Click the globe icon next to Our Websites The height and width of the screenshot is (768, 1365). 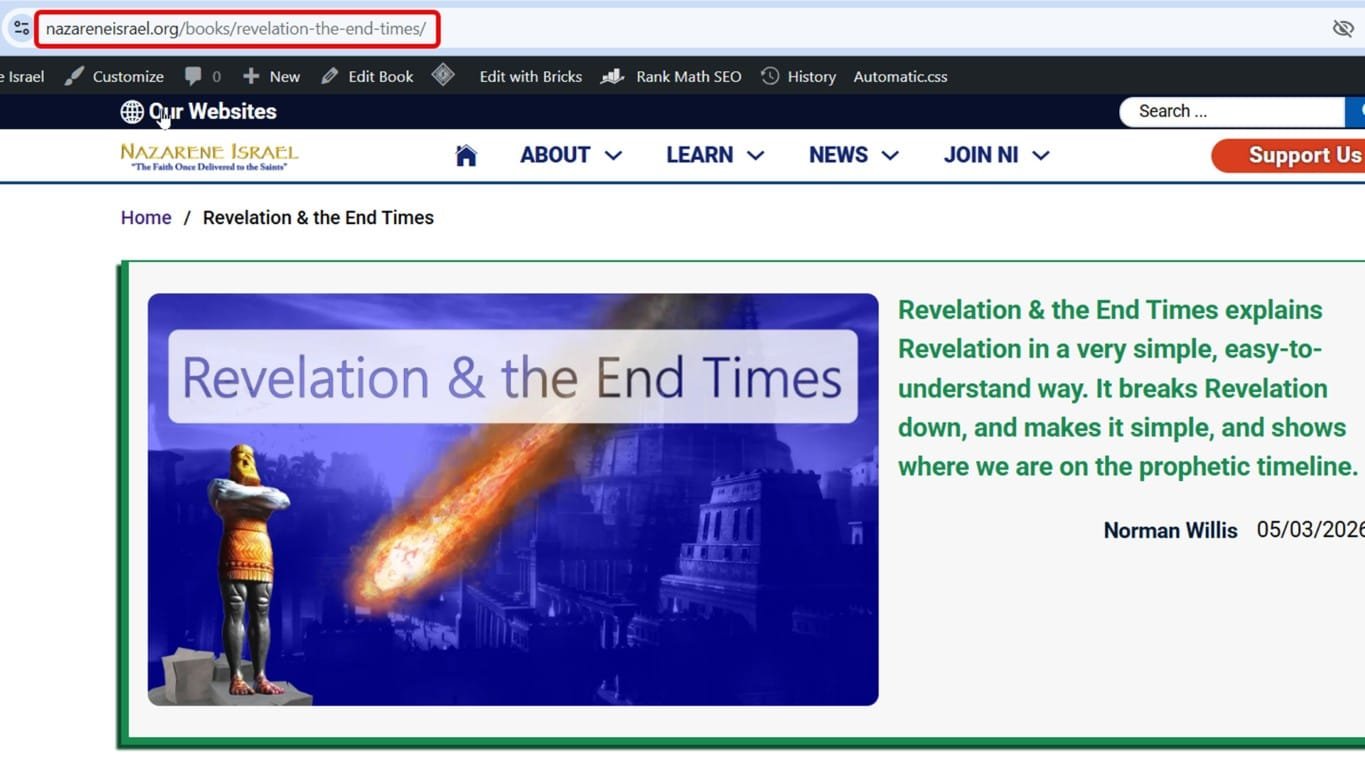click(x=132, y=111)
